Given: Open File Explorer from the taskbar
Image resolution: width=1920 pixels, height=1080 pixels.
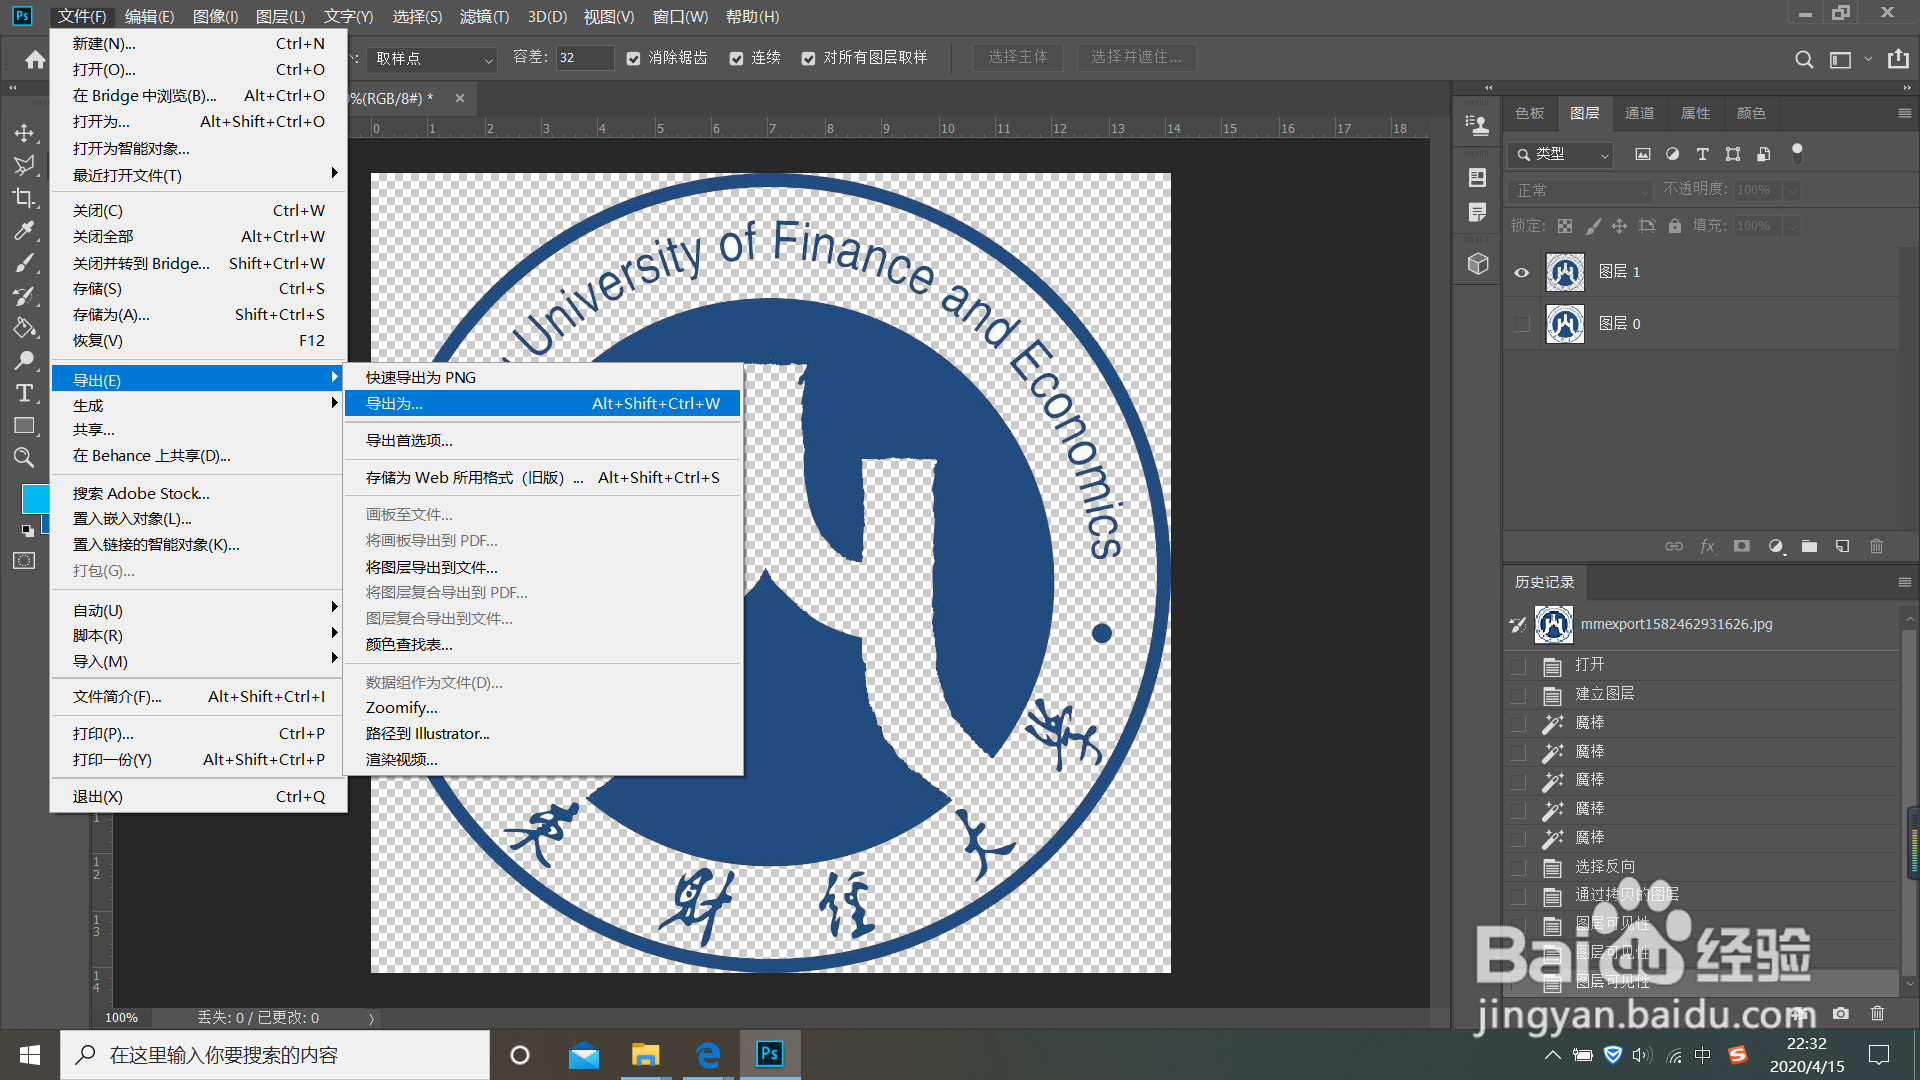Looking at the screenshot, I should click(645, 1055).
